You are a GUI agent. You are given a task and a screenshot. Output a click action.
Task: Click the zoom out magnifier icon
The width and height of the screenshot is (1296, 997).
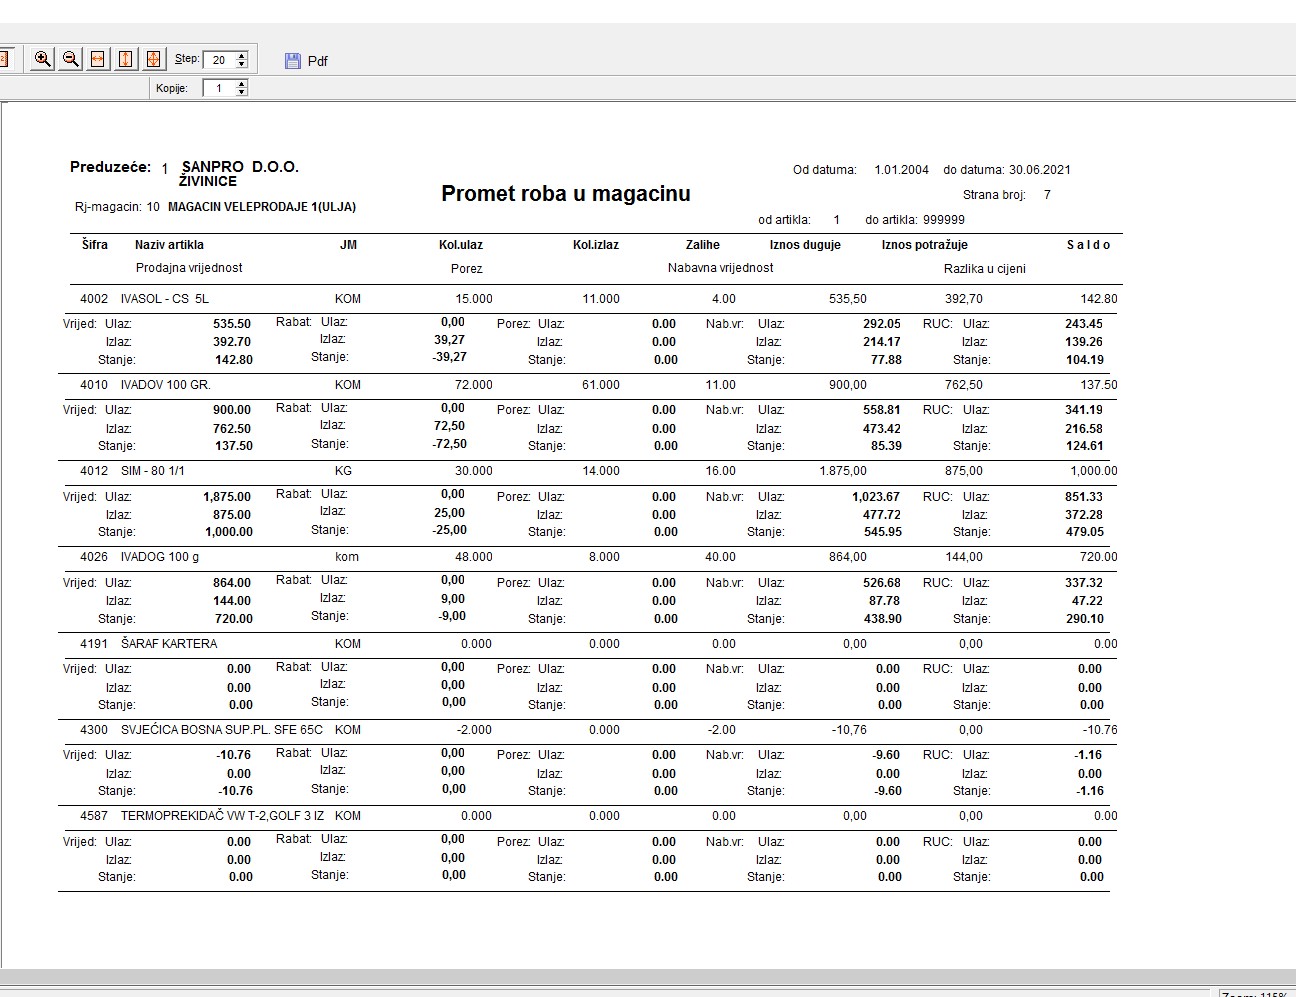tap(70, 59)
